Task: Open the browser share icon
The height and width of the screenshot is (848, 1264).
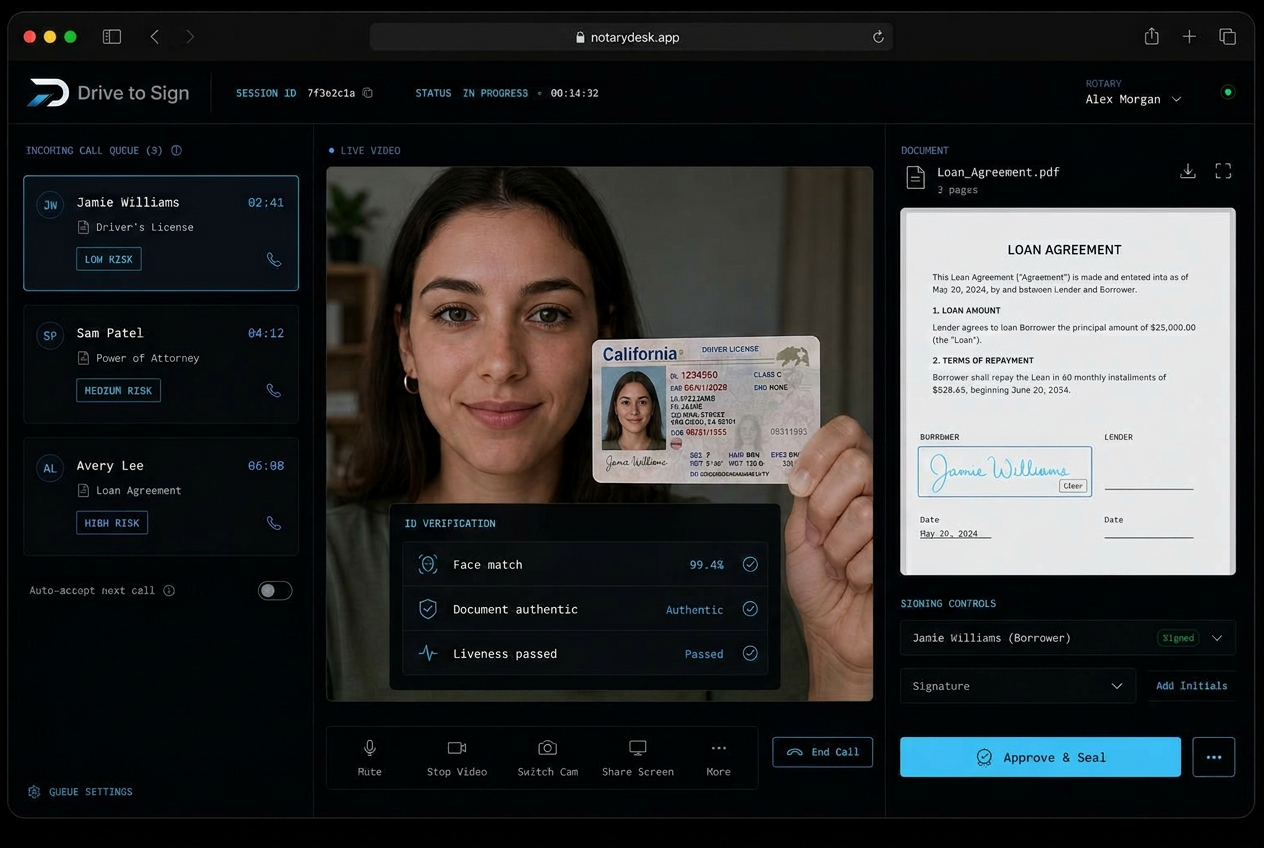Action: coord(1152,37)
